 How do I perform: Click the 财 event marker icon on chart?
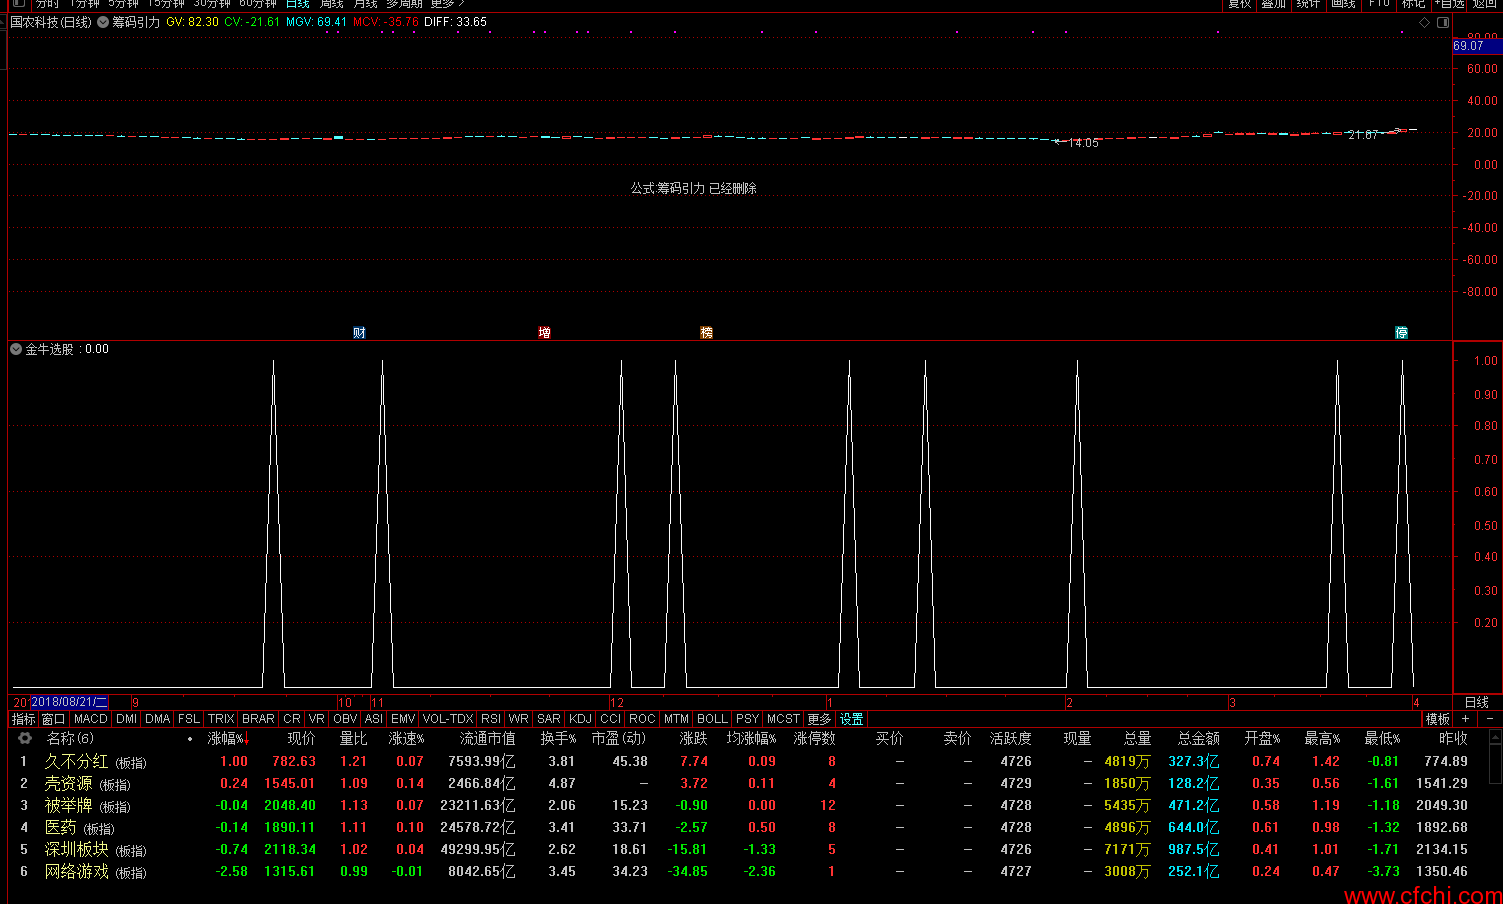click(x=359, y=333)
